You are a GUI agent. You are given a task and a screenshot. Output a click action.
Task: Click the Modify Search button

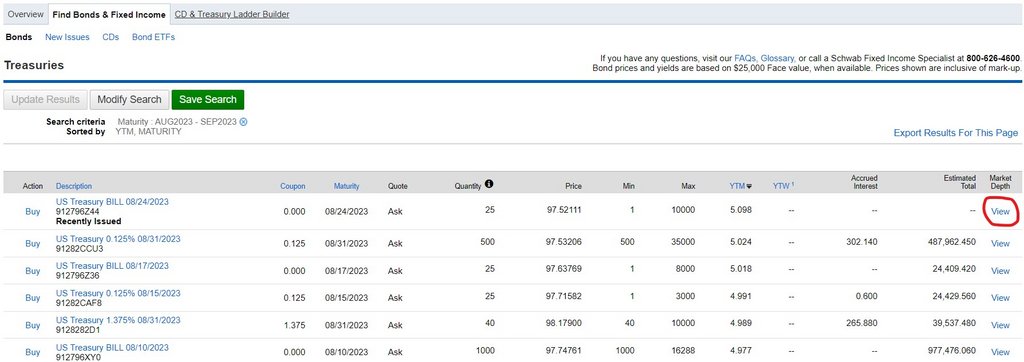pos(129,99)
